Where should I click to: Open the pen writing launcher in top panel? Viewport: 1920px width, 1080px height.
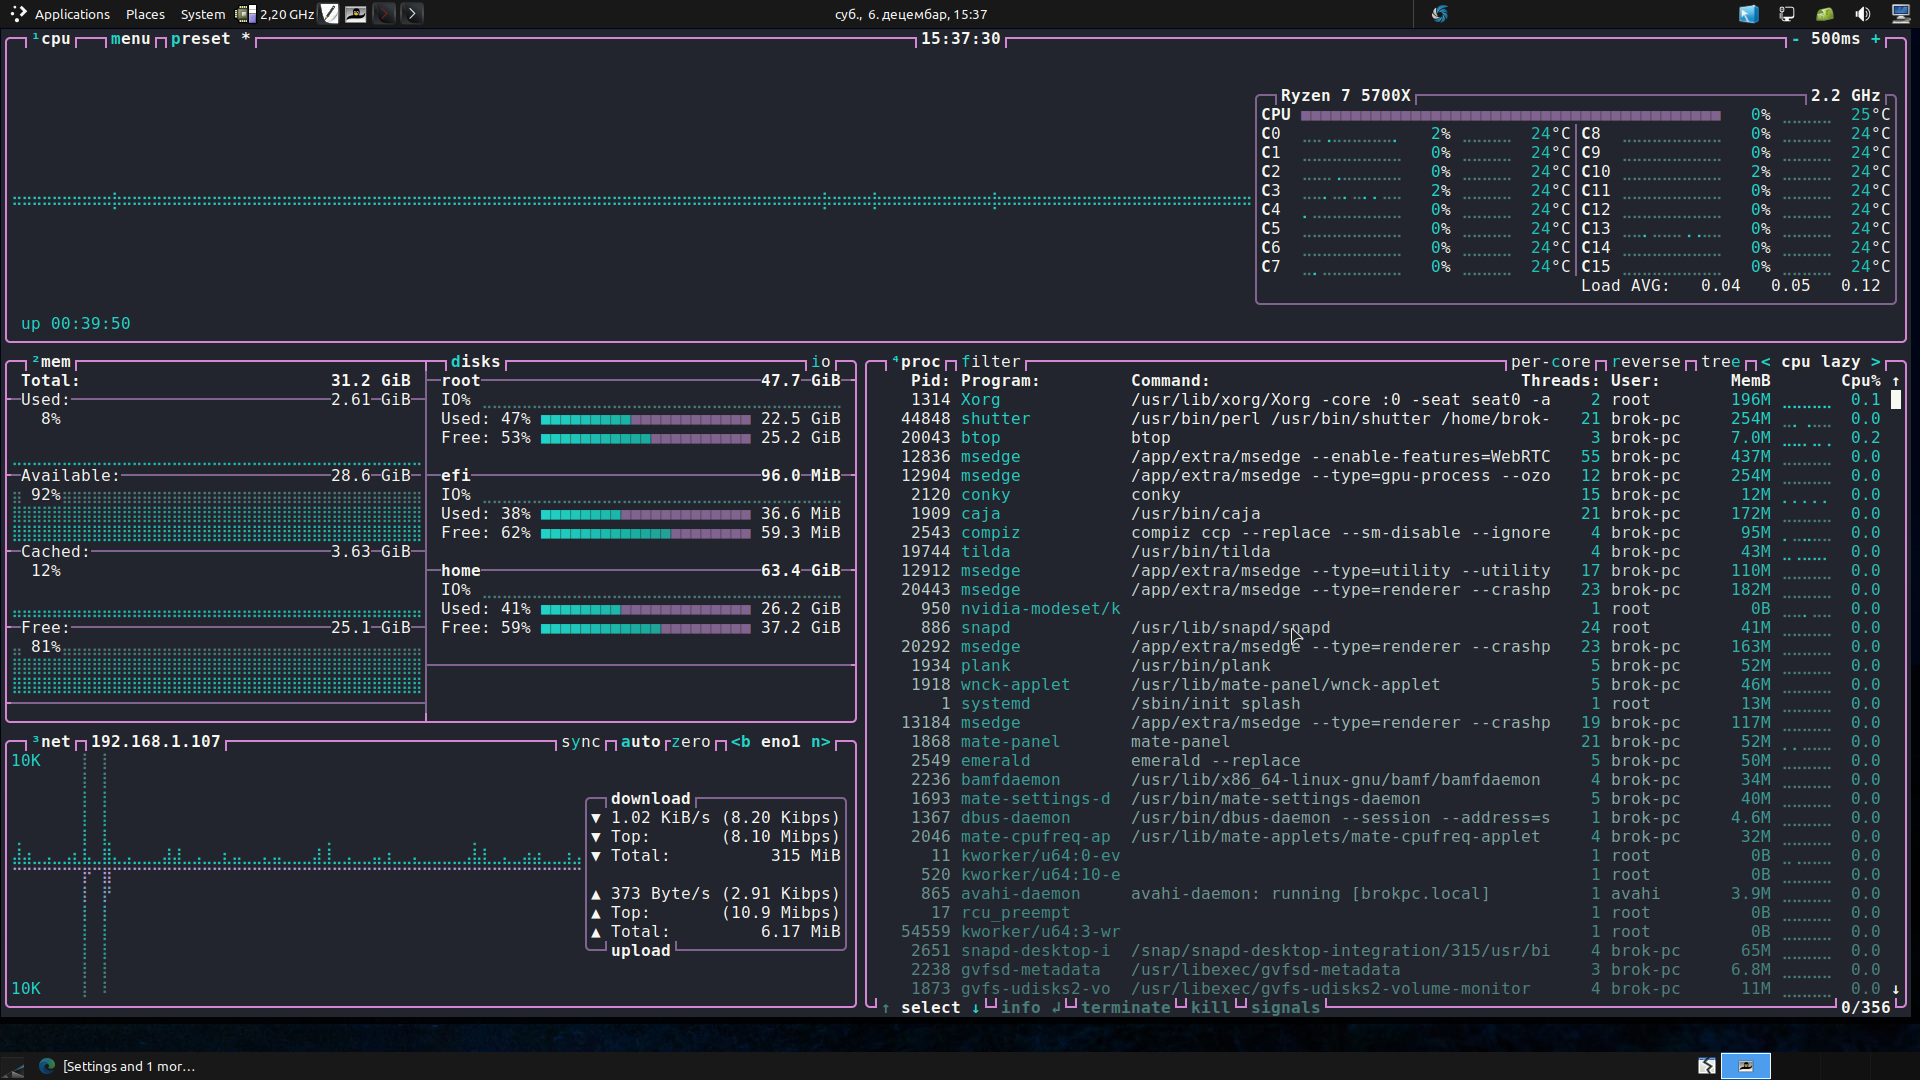pyautogui.click(x=330, y=14)
